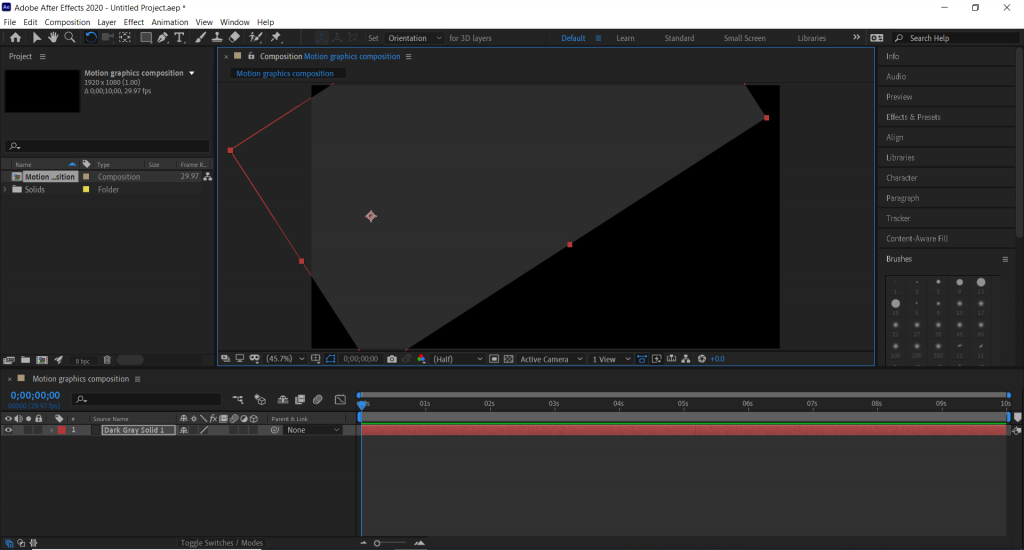Delete selected project items with trash icon
The height and width of the screenshot is (550, 1024).
[x=107, y=360]
